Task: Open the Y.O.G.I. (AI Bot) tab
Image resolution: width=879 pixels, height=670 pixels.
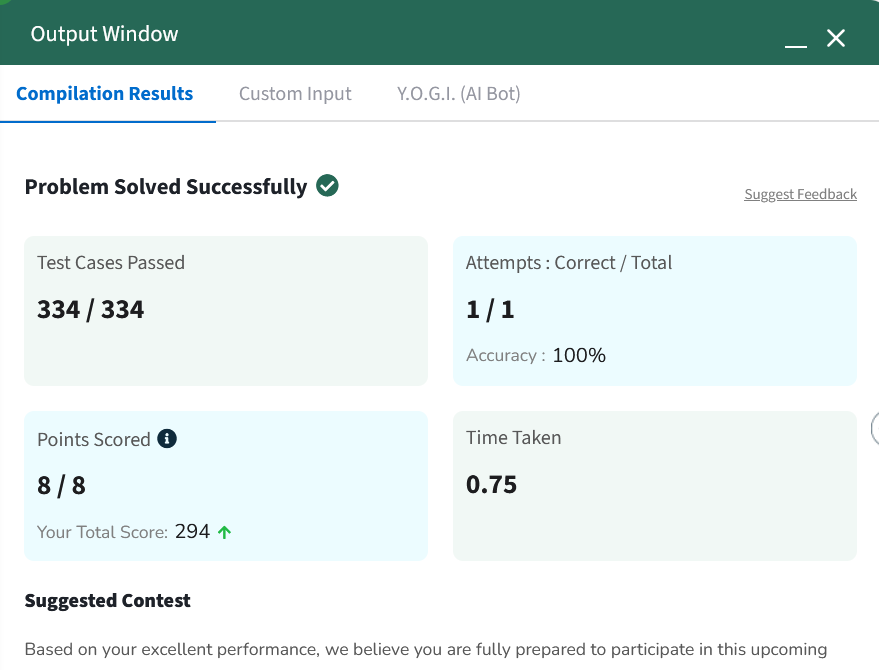Action: [x=459, y=94]
